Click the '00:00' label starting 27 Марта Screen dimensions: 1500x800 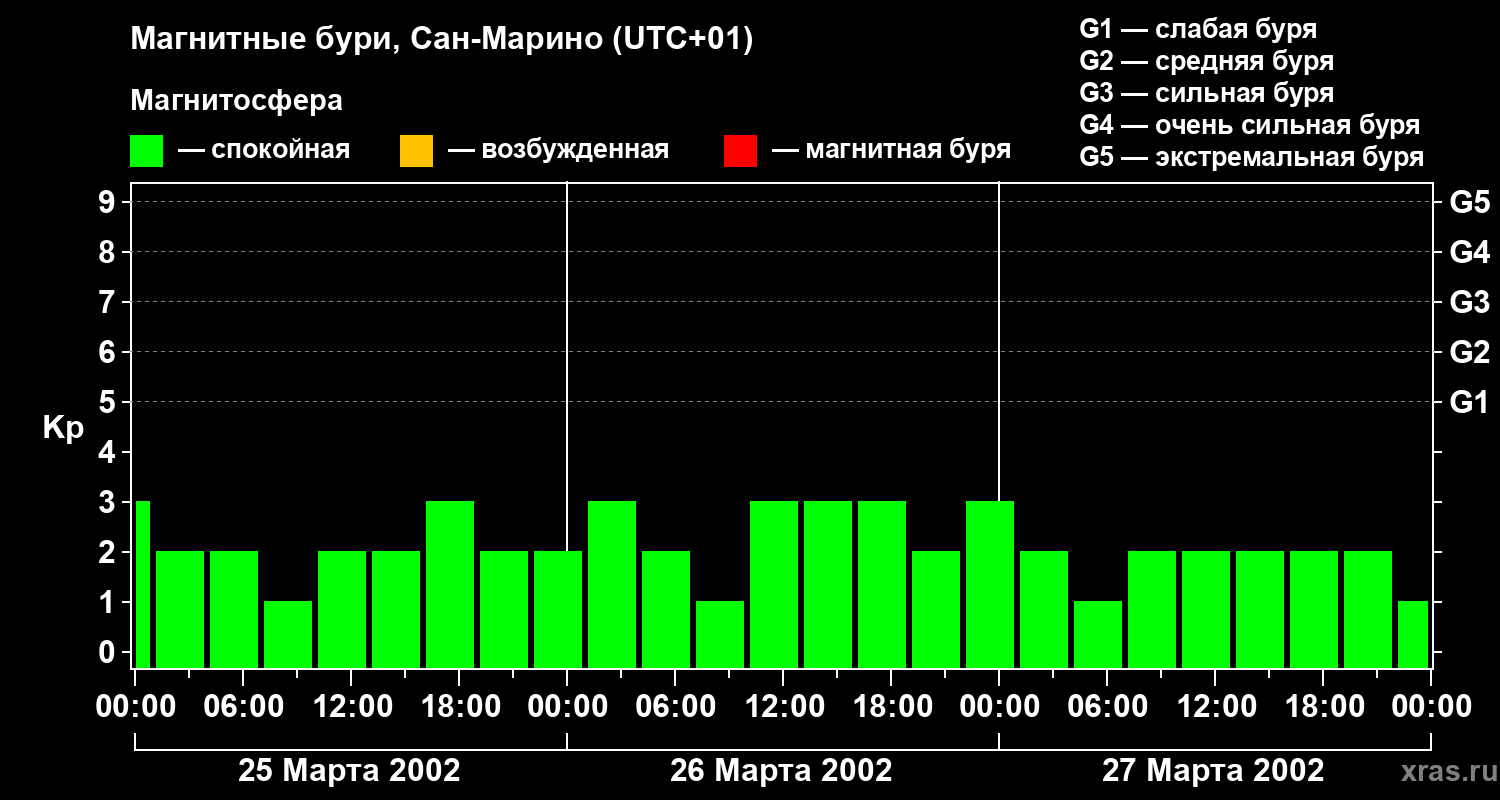[x=999, y=707]
